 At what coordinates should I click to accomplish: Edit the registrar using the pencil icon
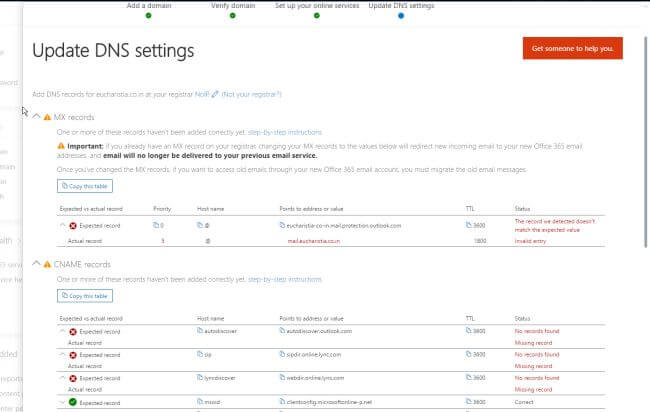click(x=215, y=94)
